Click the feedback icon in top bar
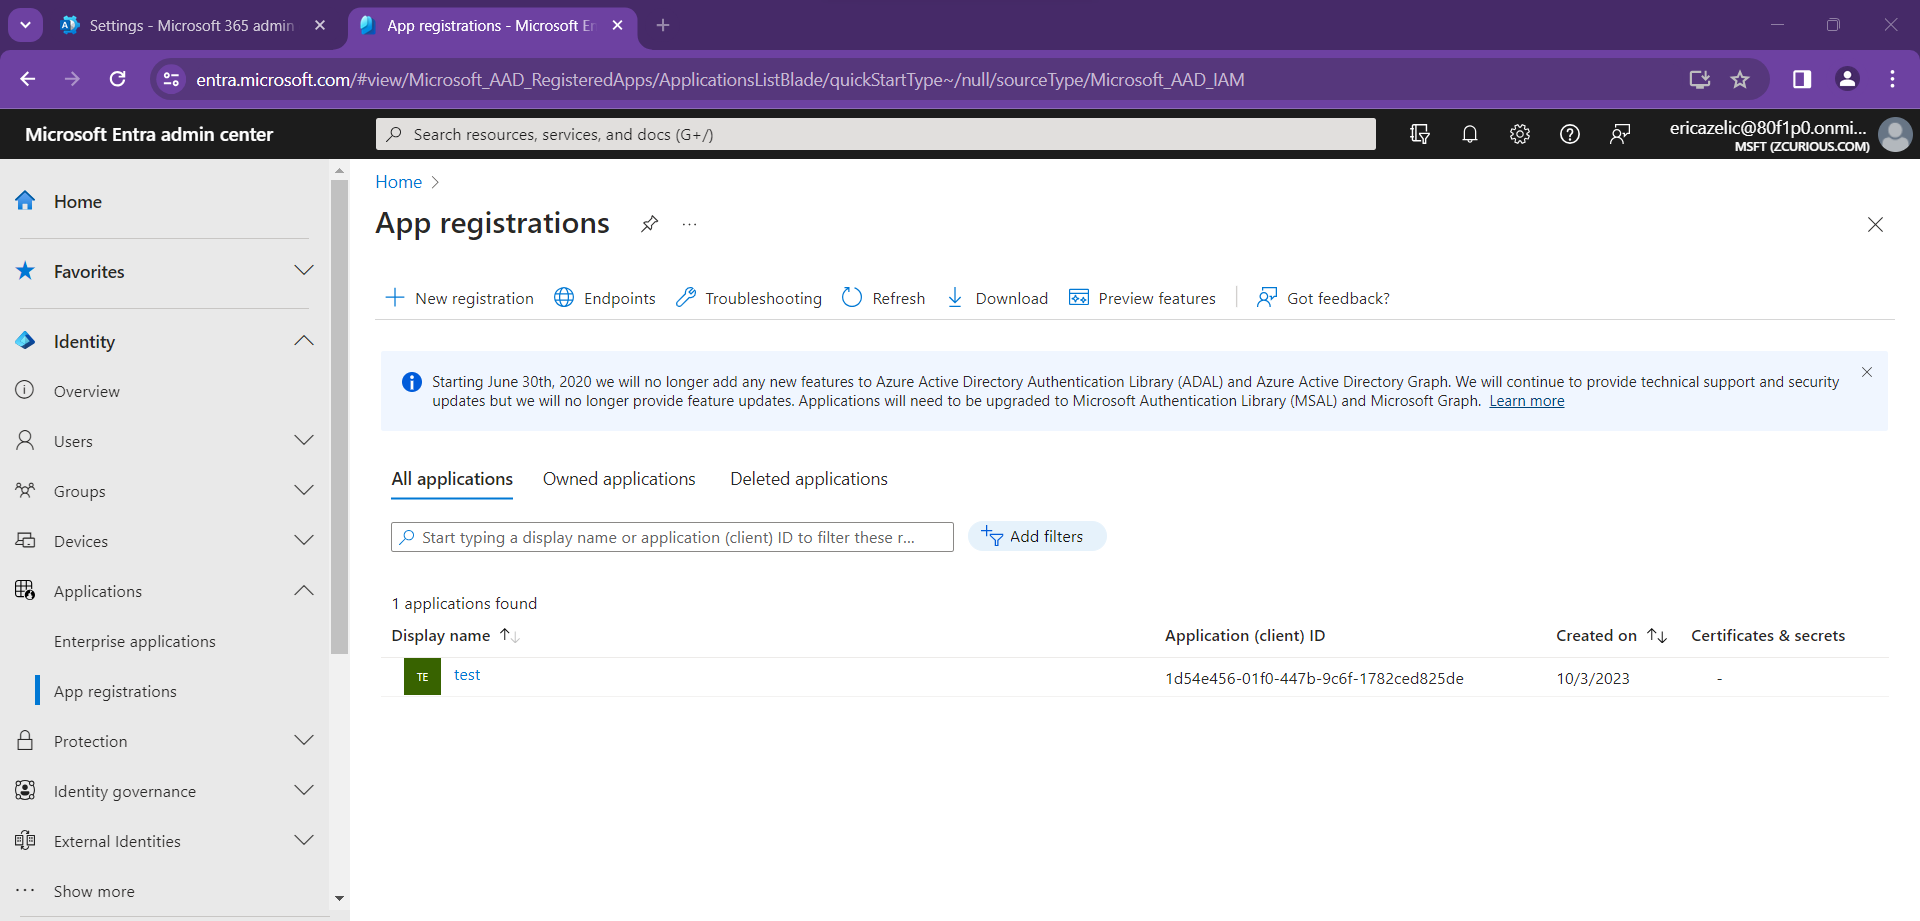1920x921 pixels. pos(1620,134)
